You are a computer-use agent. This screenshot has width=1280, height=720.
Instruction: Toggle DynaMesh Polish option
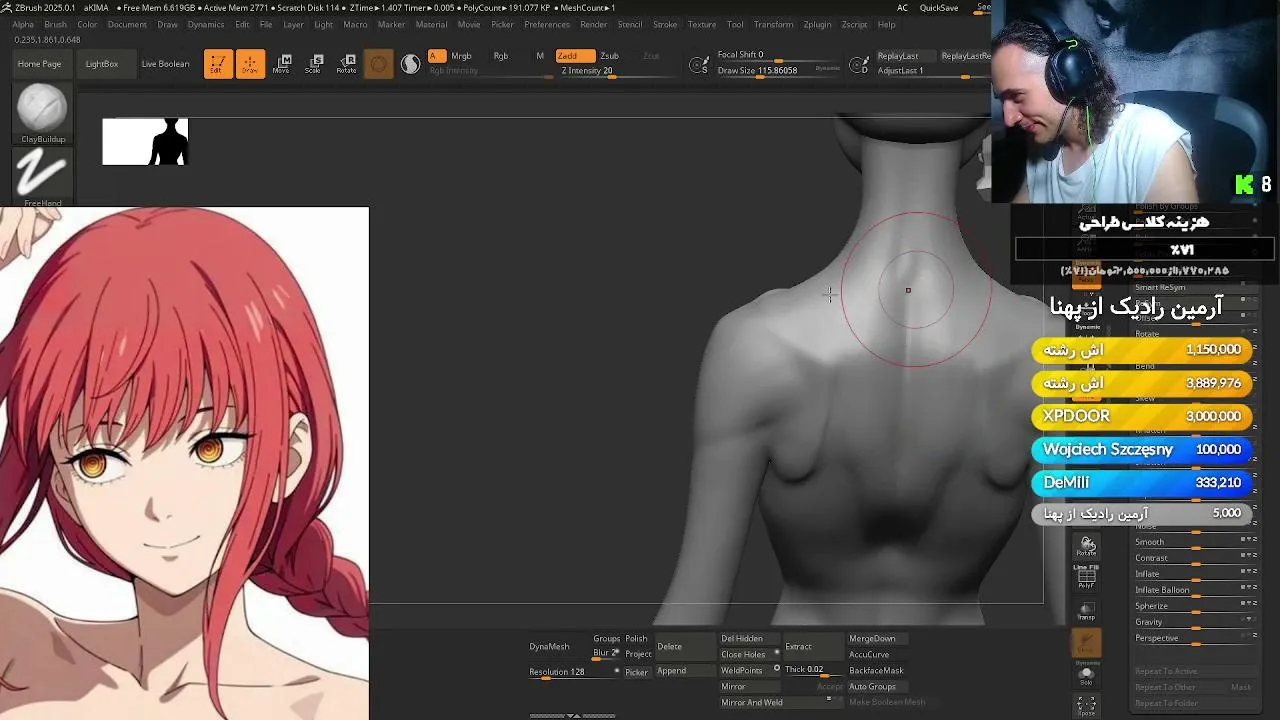[x=636, y=639]
